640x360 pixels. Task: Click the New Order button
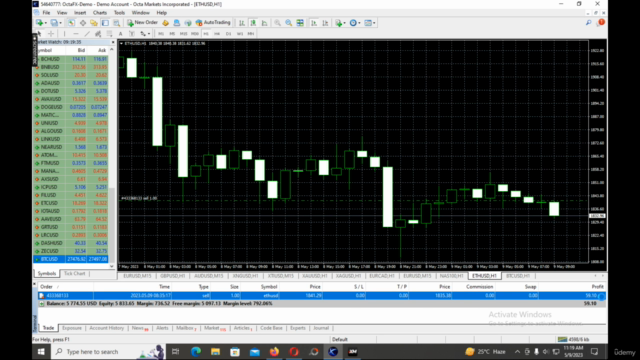tap(142, 22)
